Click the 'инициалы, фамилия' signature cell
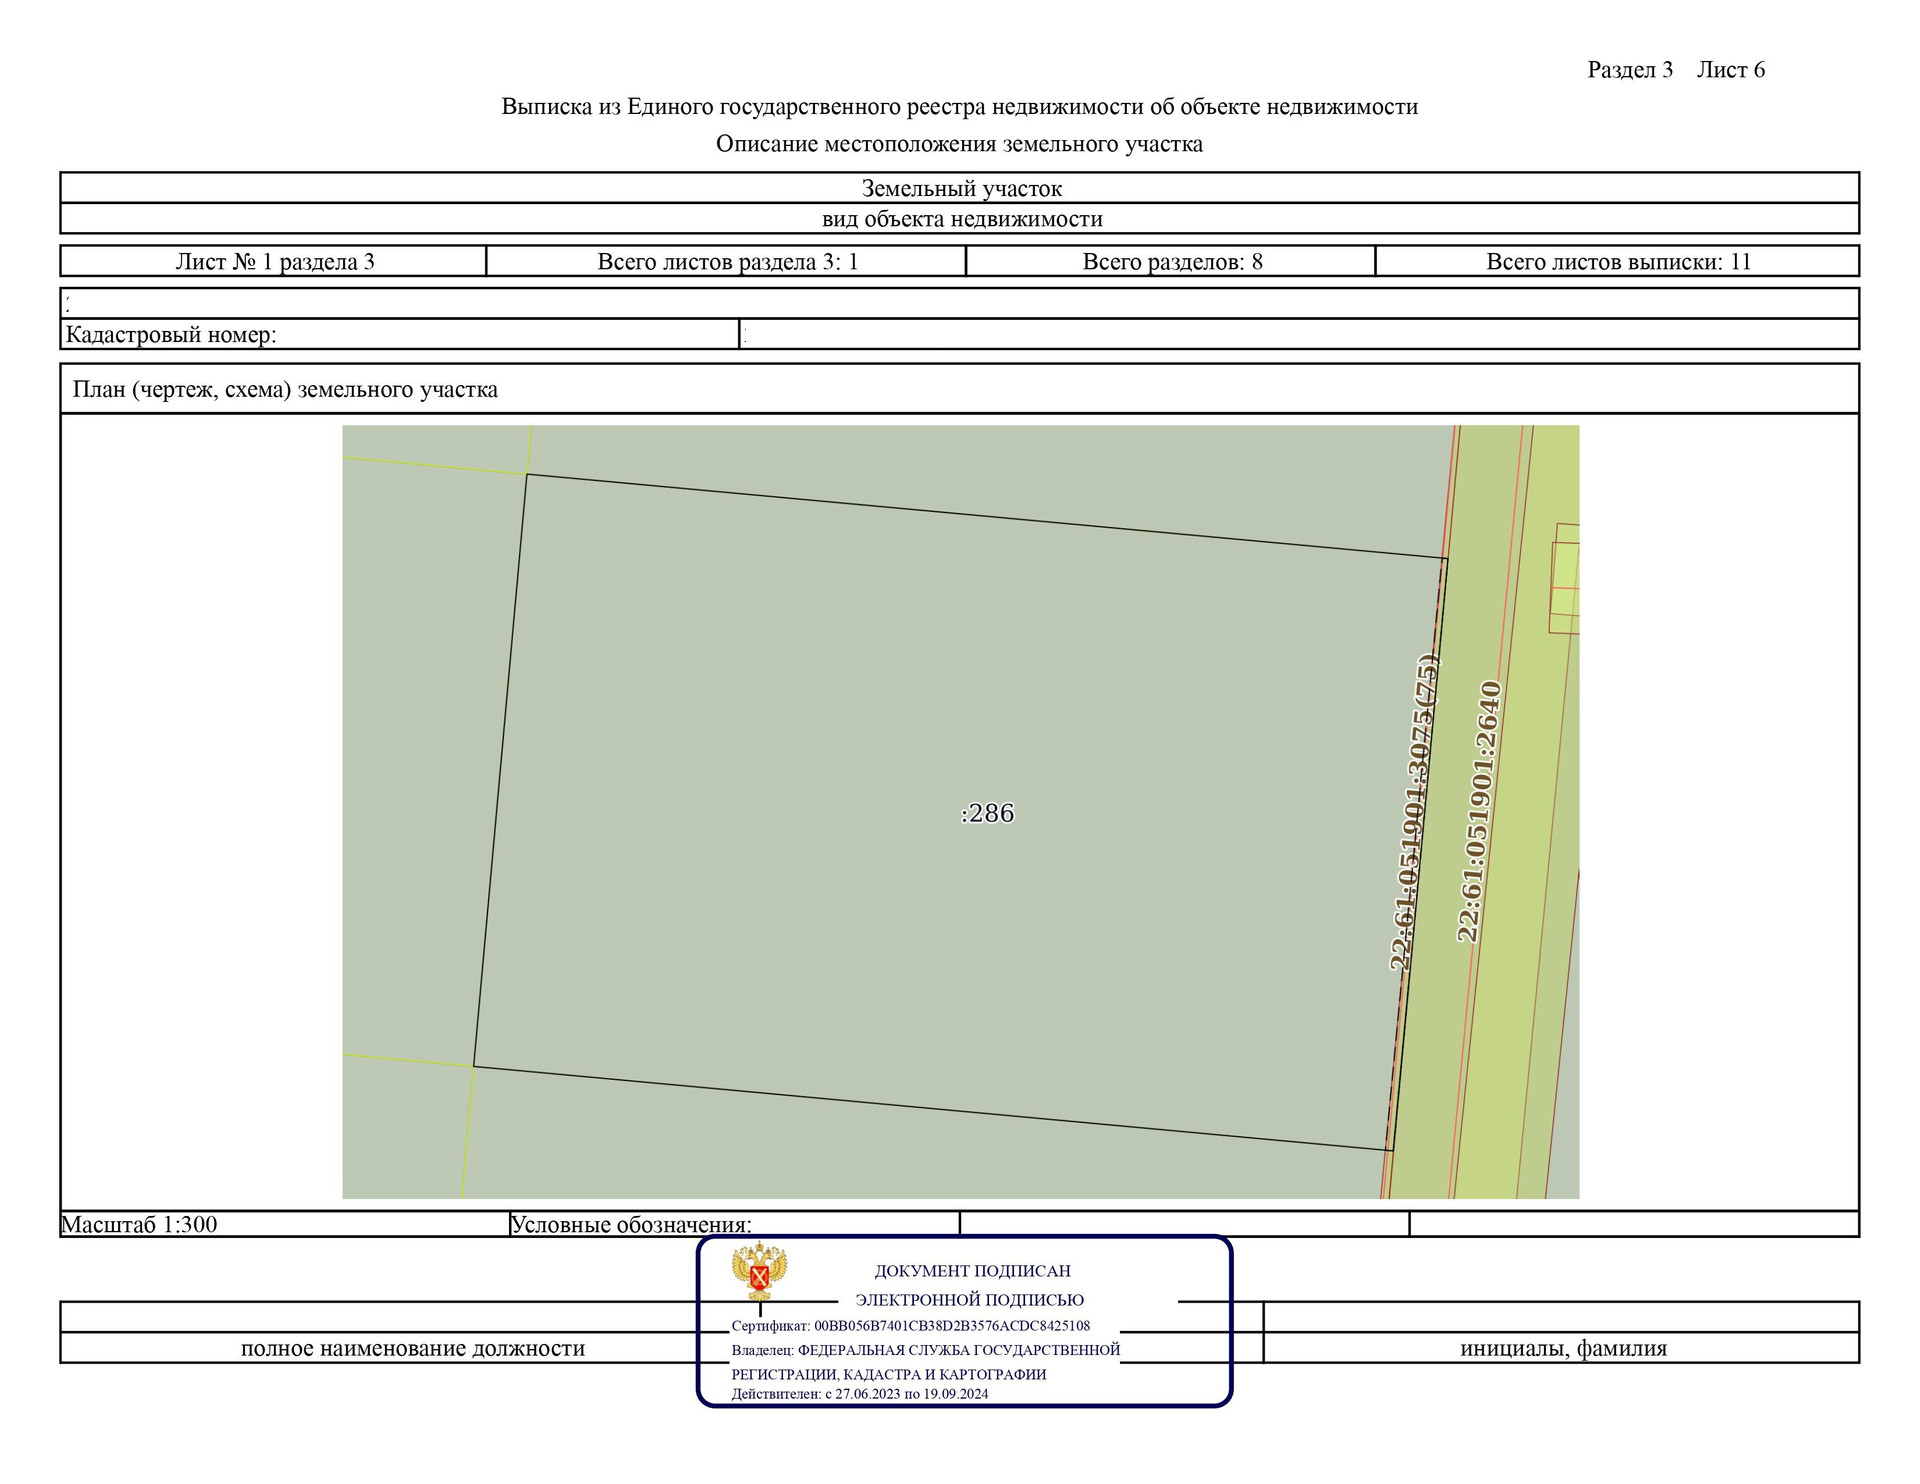 [1562, 1348]
